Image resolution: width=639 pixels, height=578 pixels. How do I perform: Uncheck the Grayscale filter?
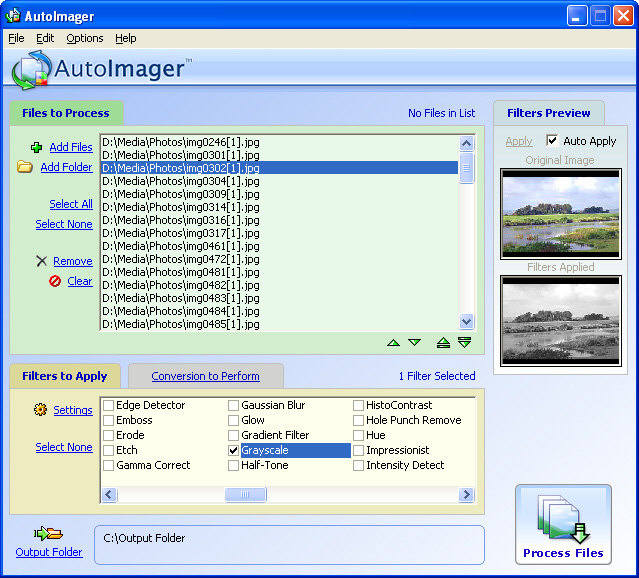pyautogui.click(x=233, y=451)
